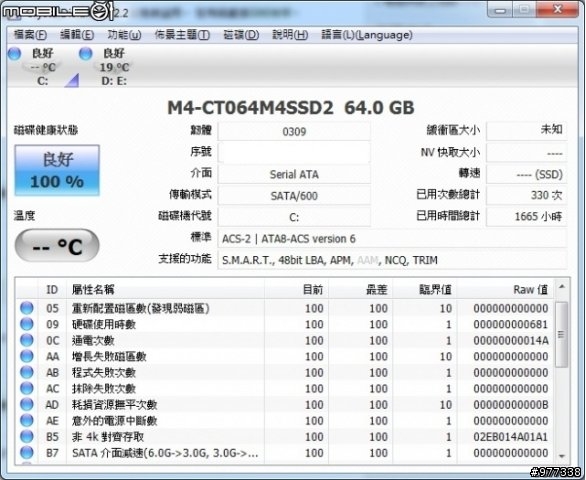Click the -- °C temperature button
Viewport: 586px width, 480px height.
(x=57, y=246)
